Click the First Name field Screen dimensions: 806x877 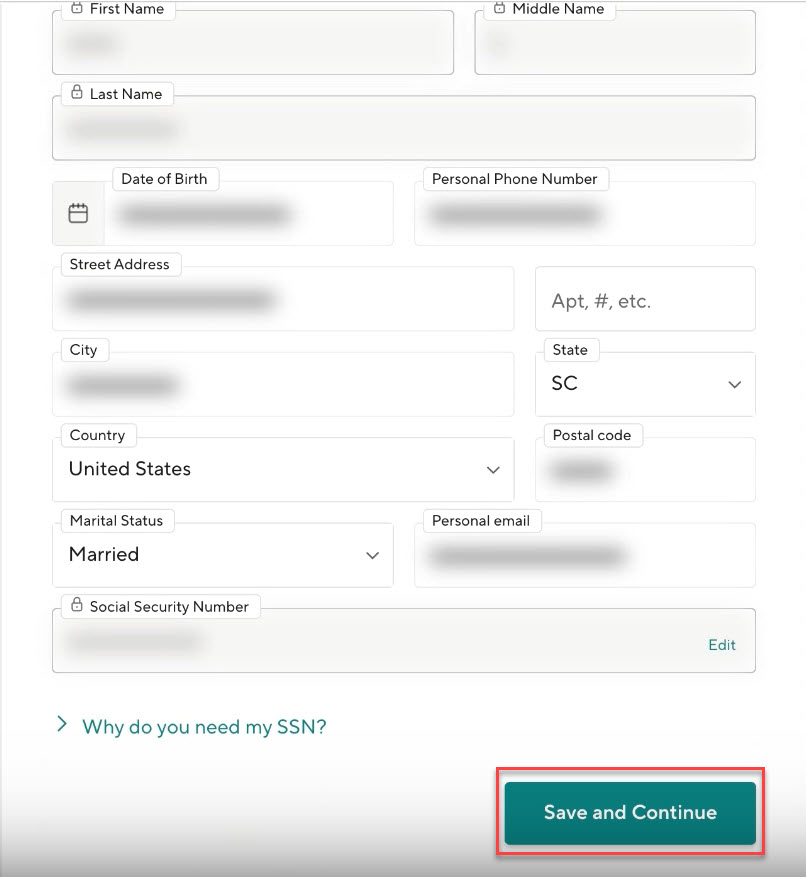252,45
